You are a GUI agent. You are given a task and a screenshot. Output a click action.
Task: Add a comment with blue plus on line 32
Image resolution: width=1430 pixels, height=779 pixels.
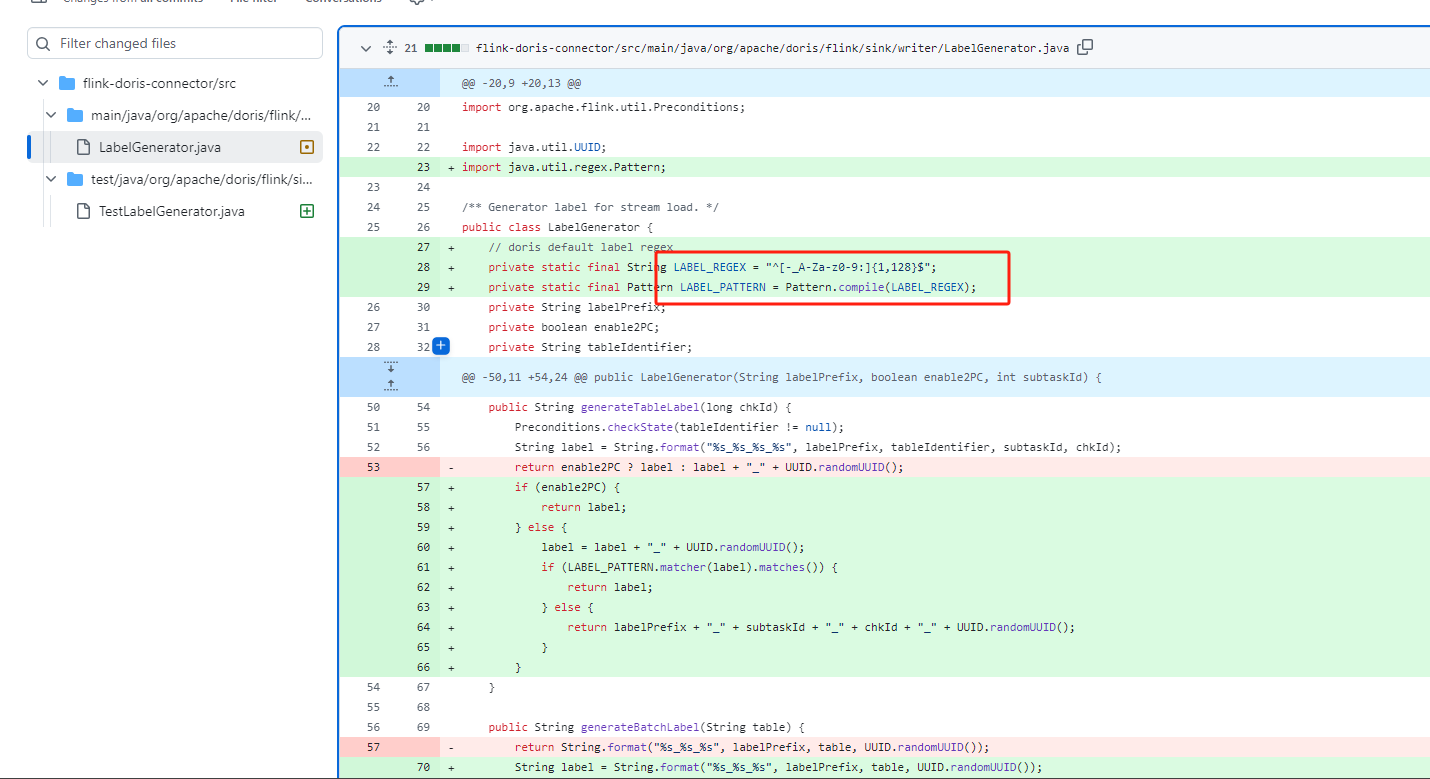(x=440, y=347)
